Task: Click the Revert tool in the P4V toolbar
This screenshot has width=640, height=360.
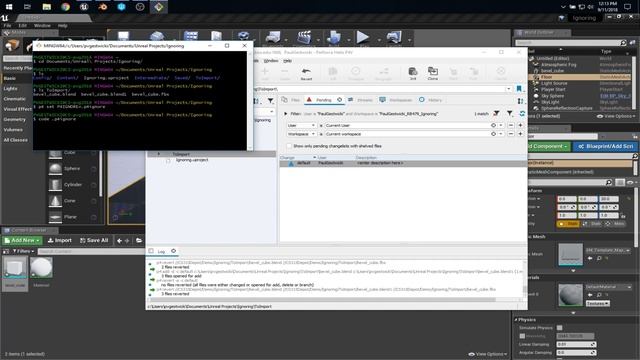Action: 306,73
